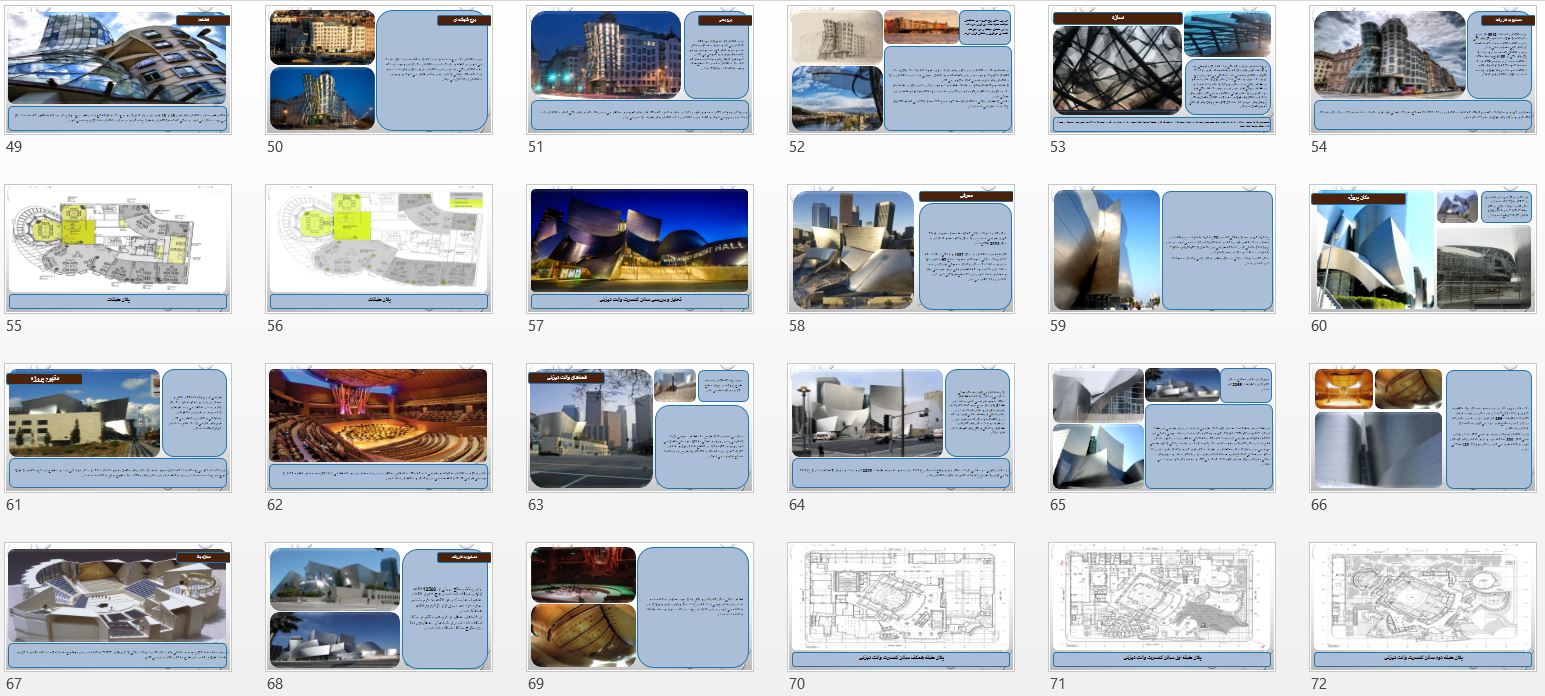Screen dimensions: 1545x696
Task: Select slide 62 showing concert auditorium interior
Action: click(379, 428)
